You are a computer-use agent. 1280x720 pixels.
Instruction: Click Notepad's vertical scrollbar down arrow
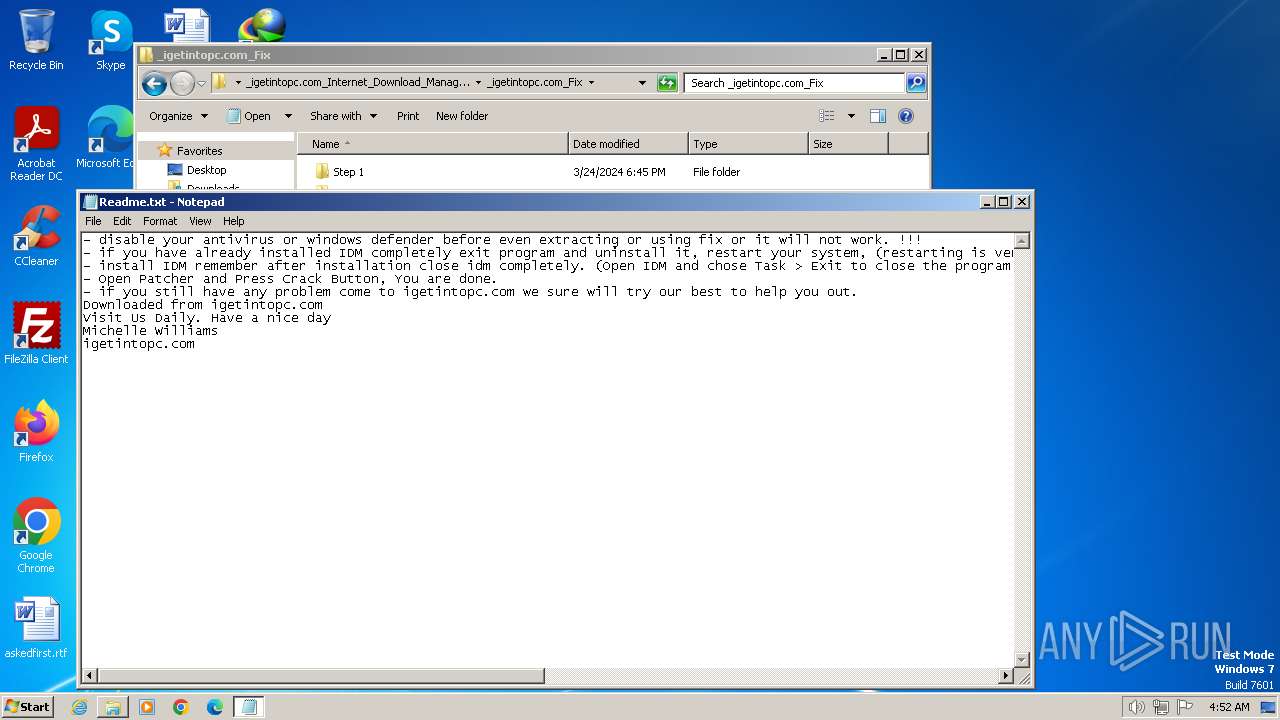click(1021, 659)
